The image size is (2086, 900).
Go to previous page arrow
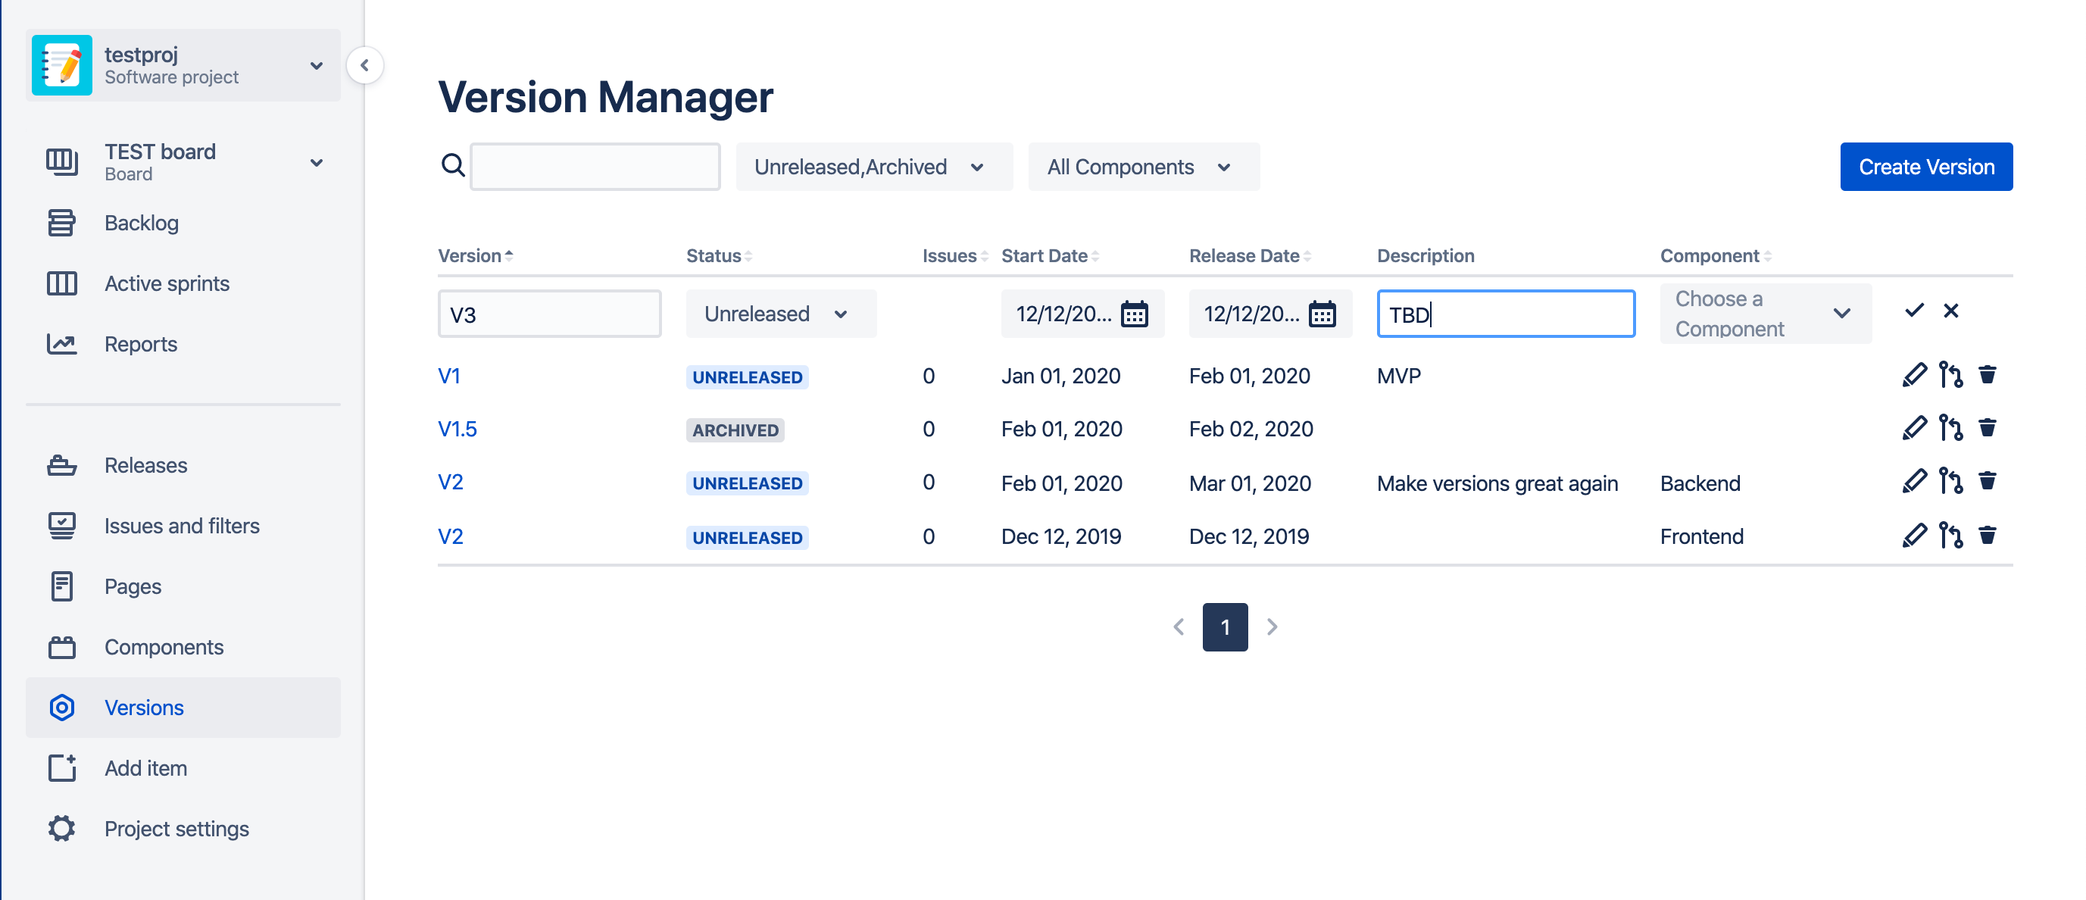point(1179,627)
